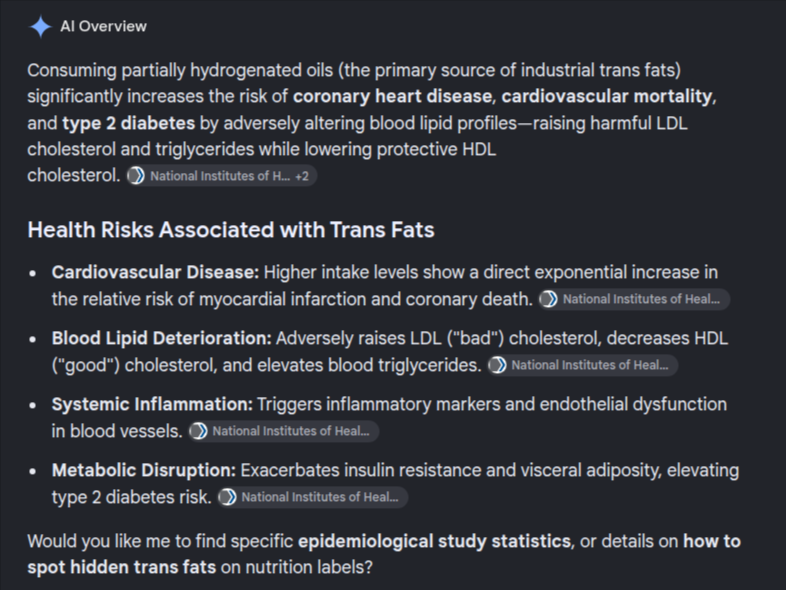Click the NIH source icon in the Systemic Inflammation bullet

click(x=199, y=431)
